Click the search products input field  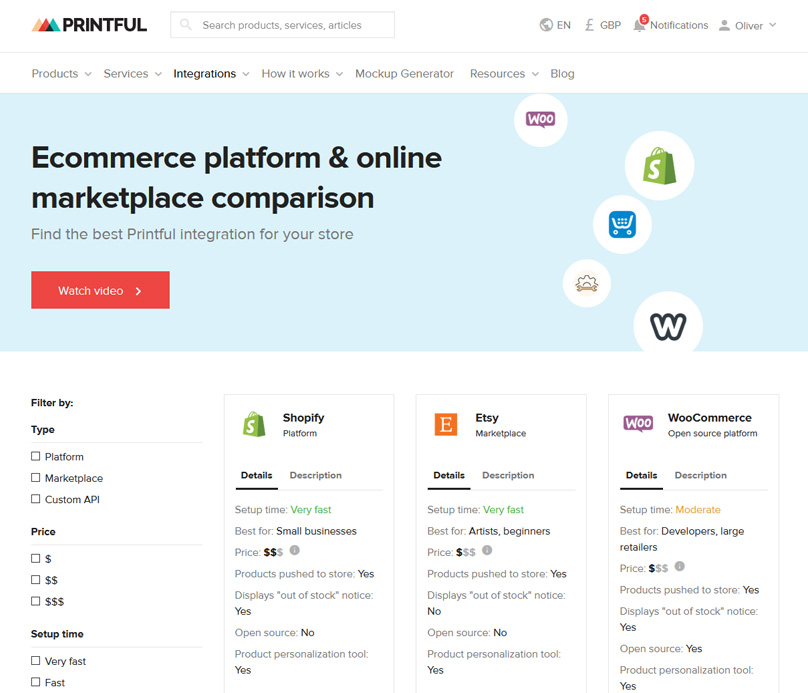pos(290,25)
